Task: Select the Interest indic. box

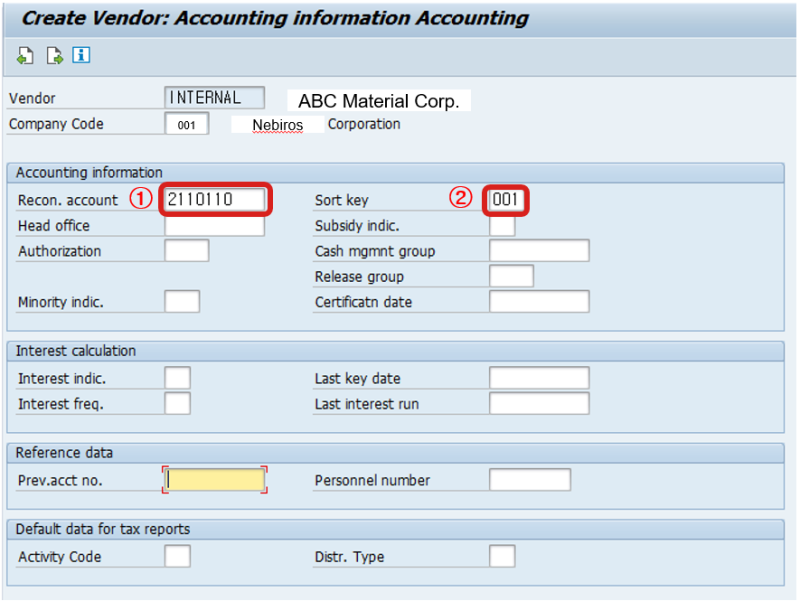Action: tap(178, 378)
